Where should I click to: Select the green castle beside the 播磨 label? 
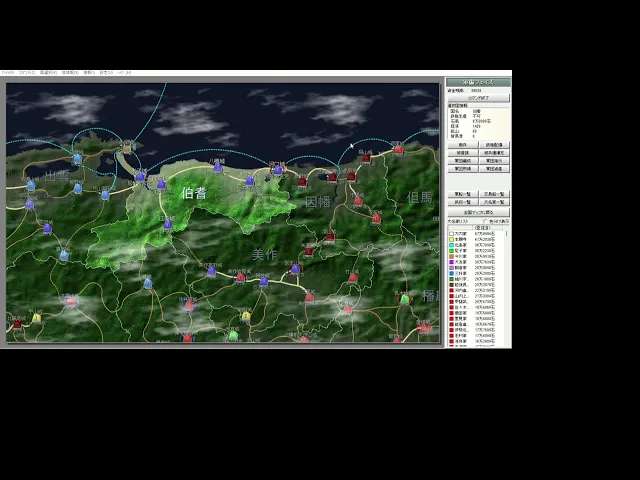[x=404, y=299]
